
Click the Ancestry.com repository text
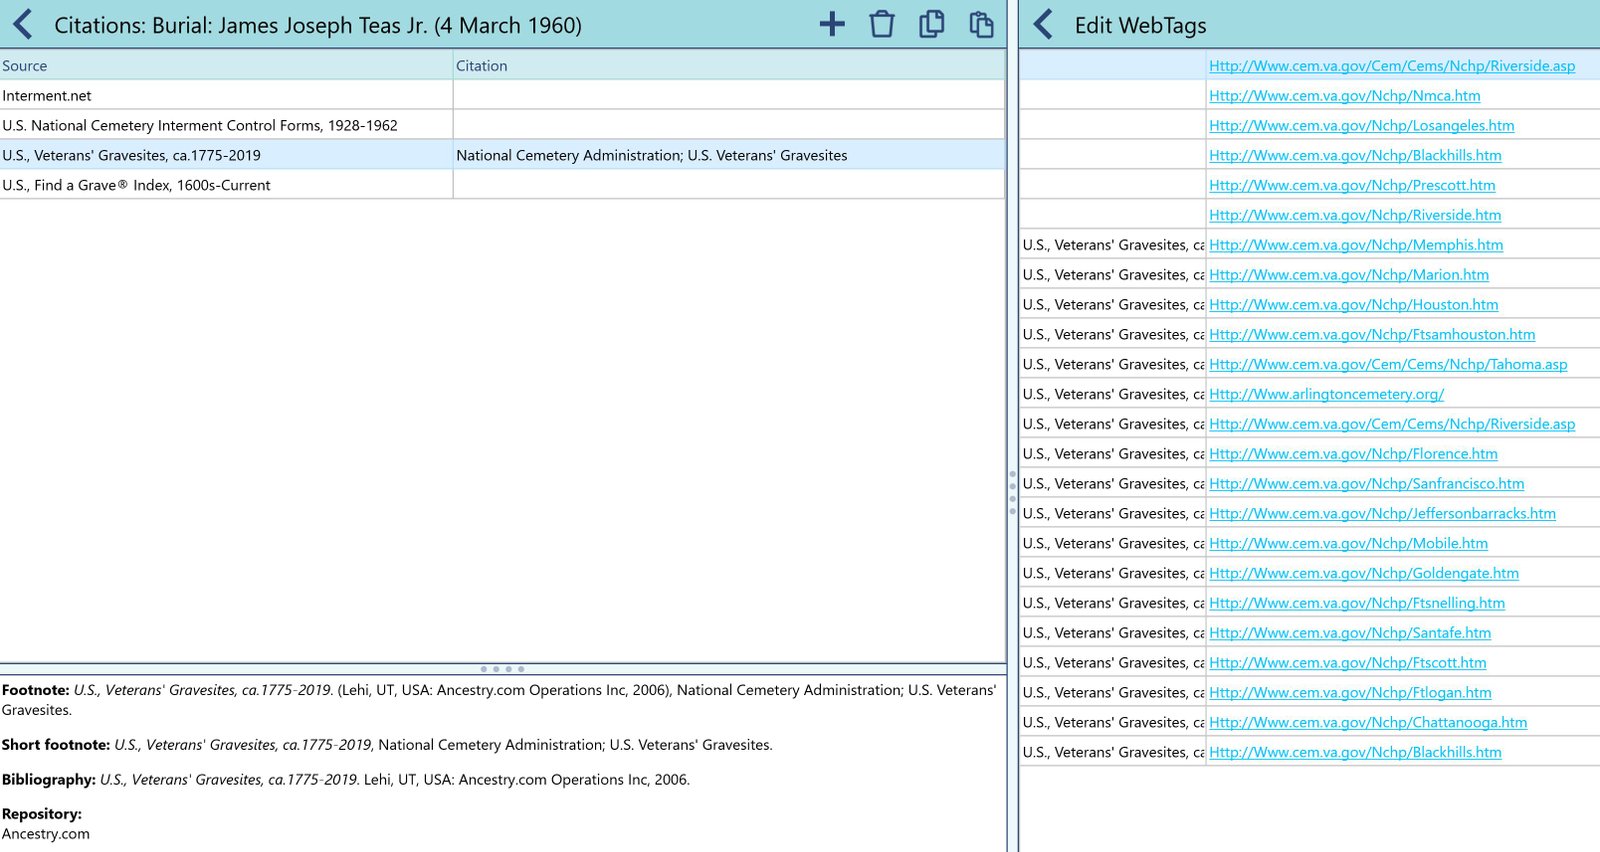(46, 834)
